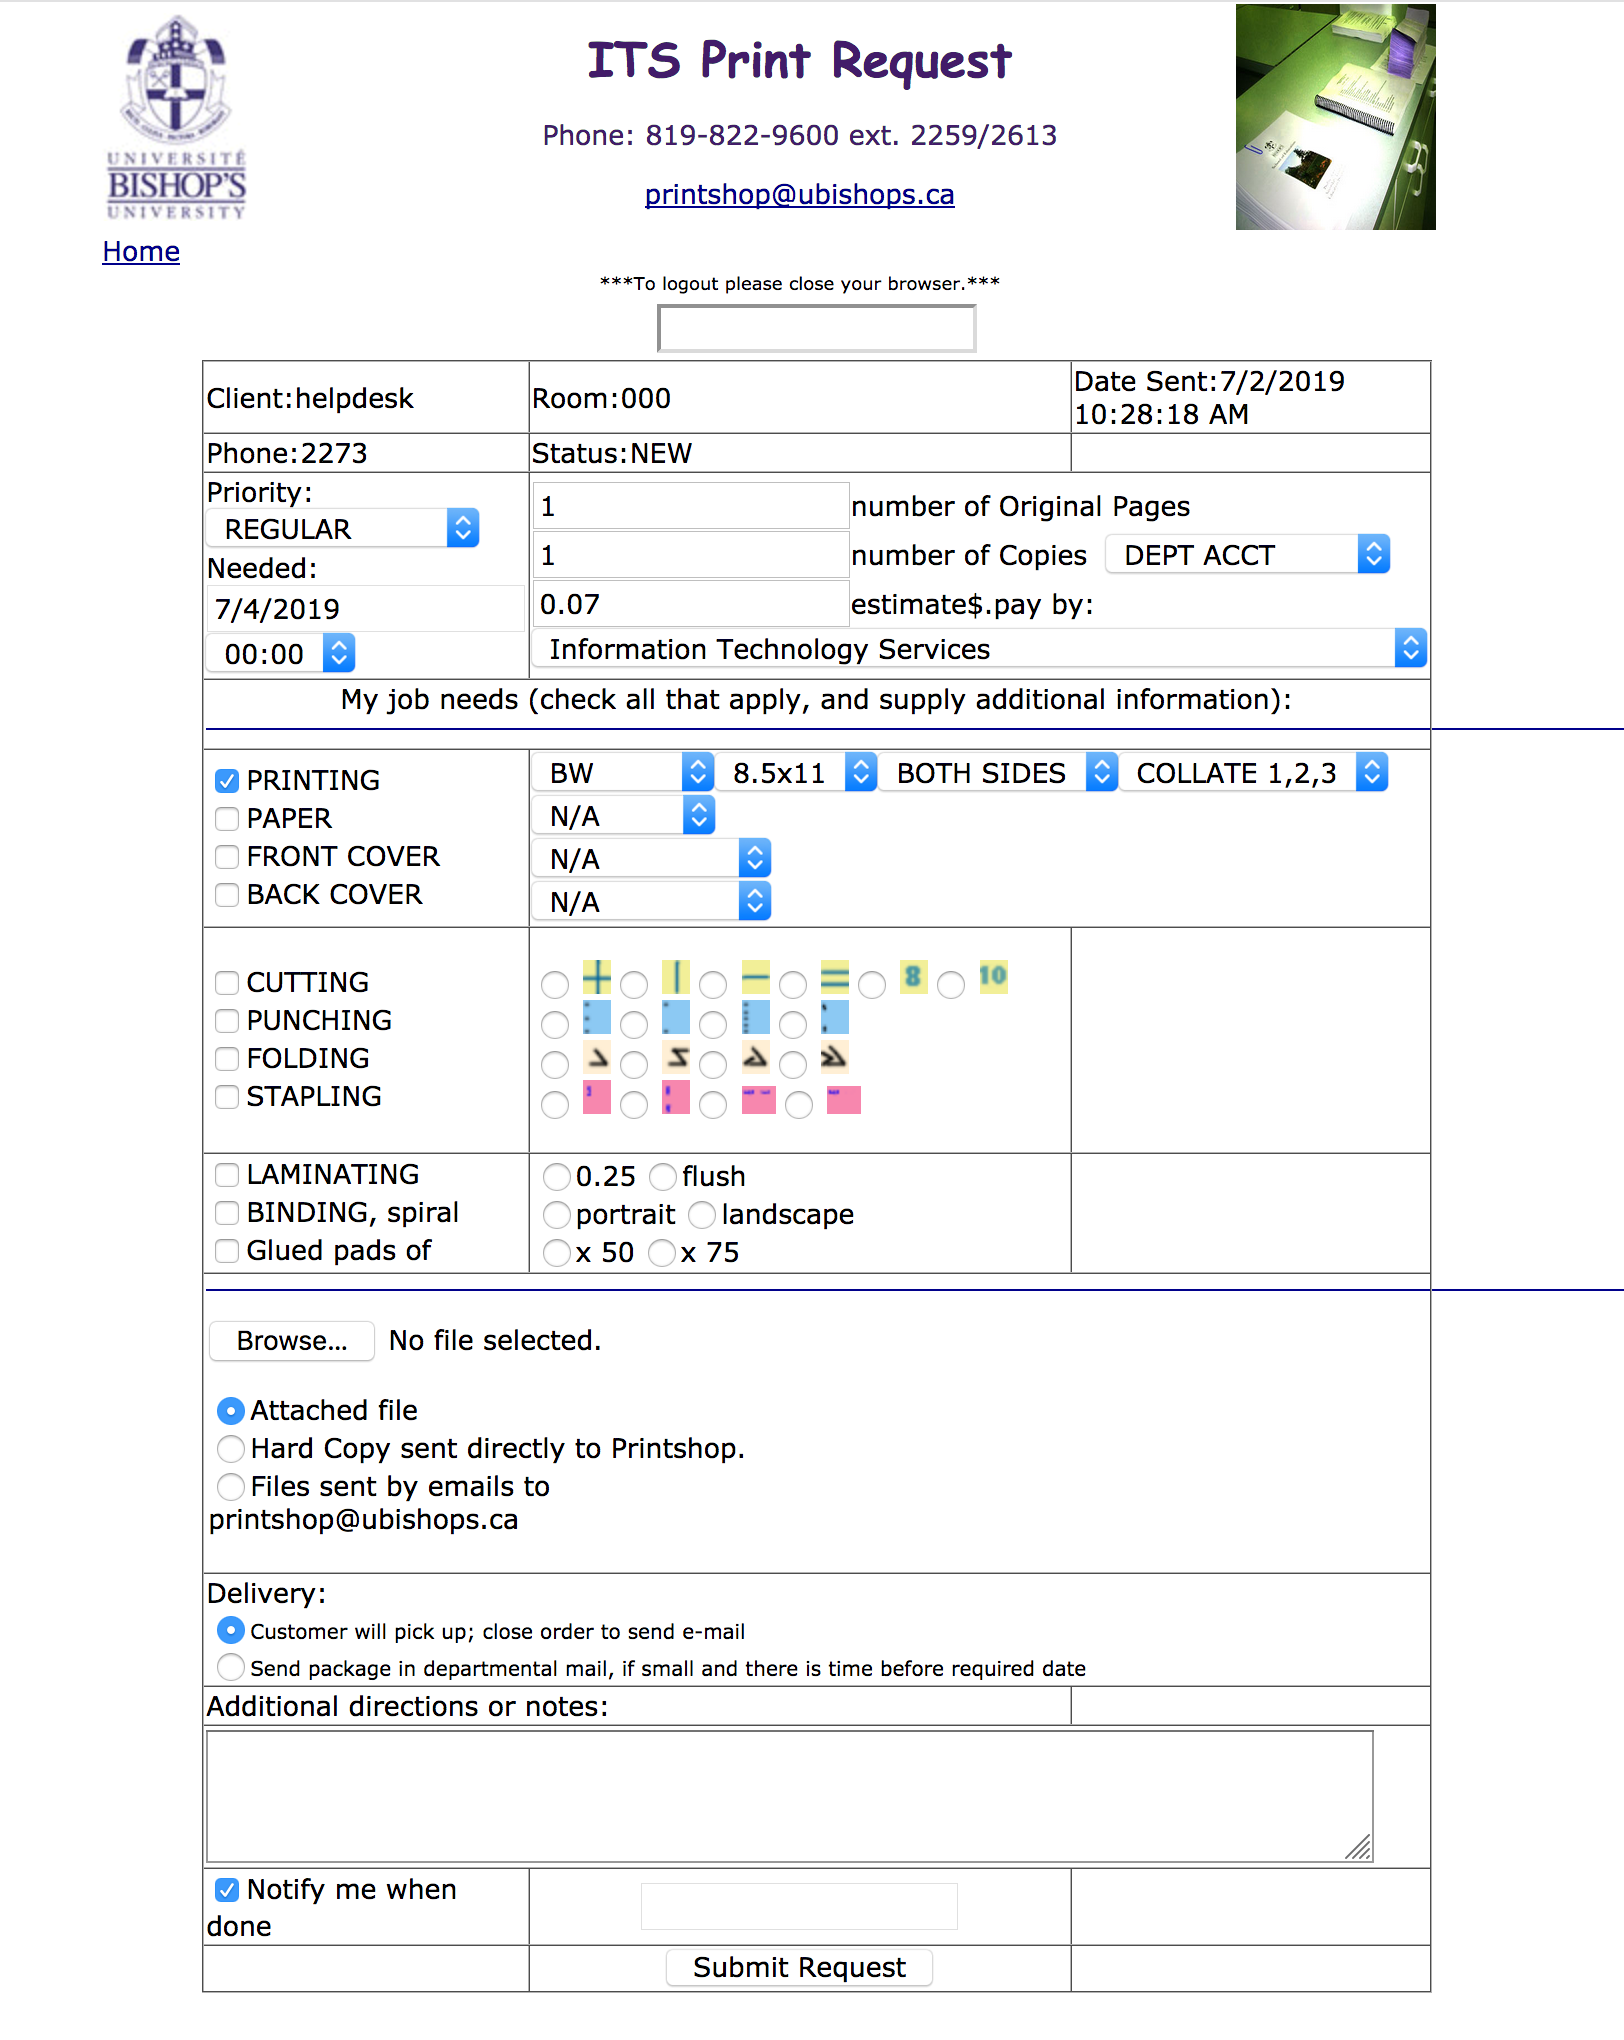Grab the notes textarea resize handle
1624x2040 pixels.
tap(1358, 1847)
